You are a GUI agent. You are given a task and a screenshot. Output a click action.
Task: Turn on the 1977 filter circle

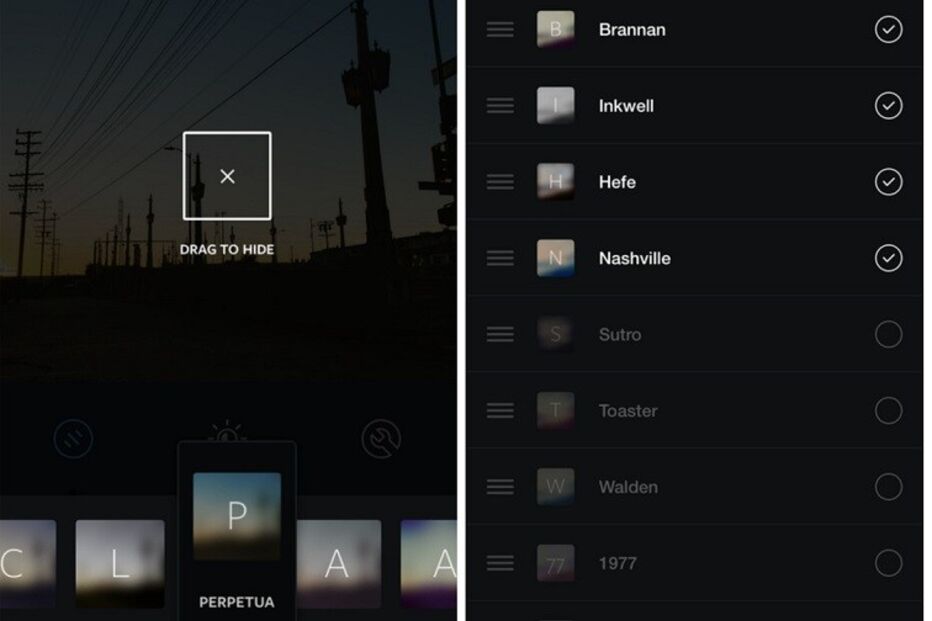(889, 563)
